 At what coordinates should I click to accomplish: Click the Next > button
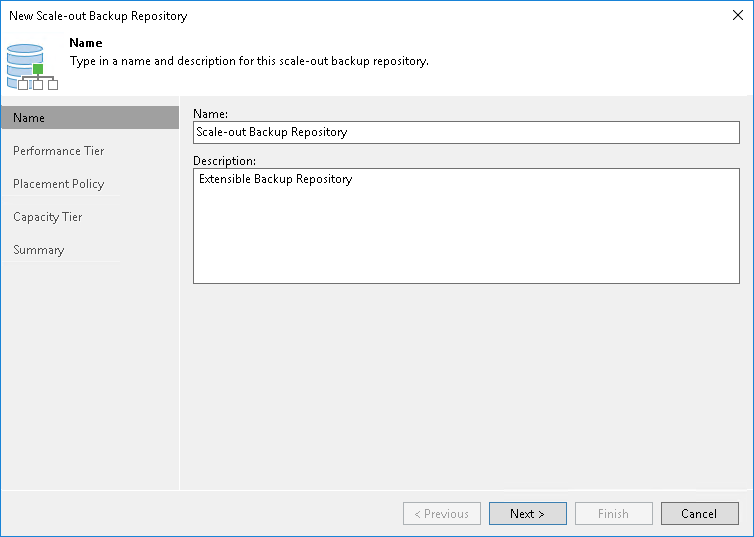tap(528, 513)
